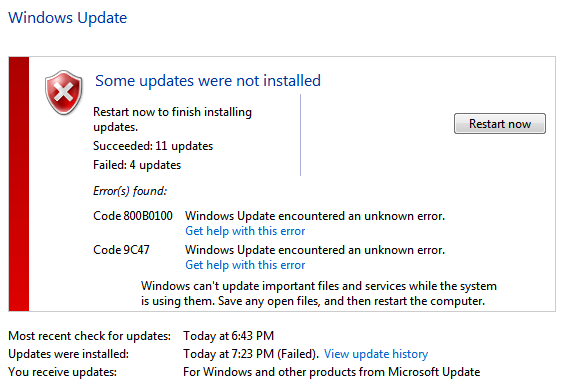Open View update history link
Screen dimensions: 564x389
pos(376,354)
